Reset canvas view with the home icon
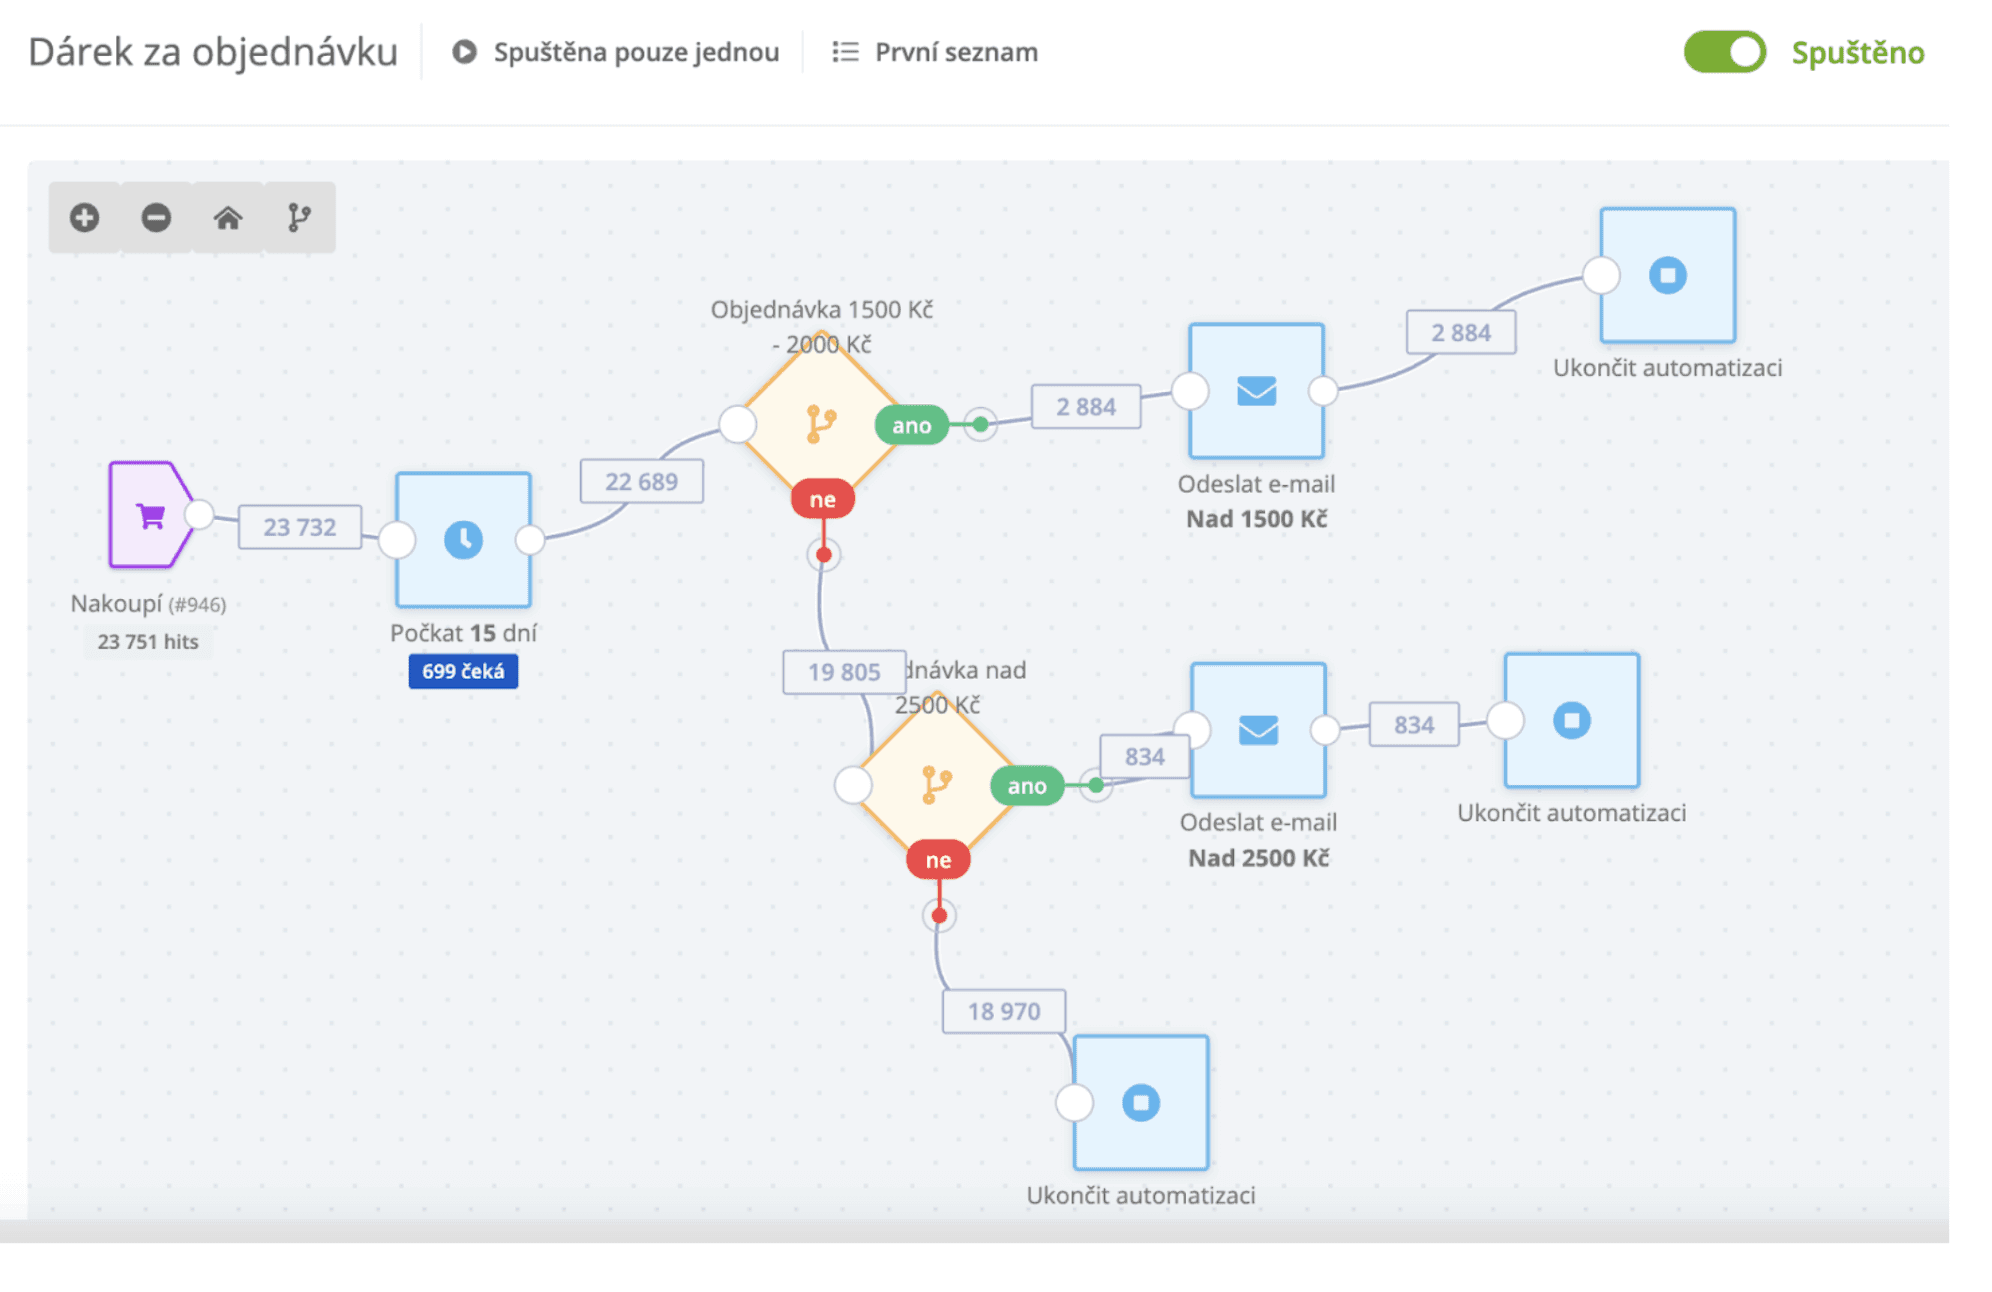 pos(228,217)
